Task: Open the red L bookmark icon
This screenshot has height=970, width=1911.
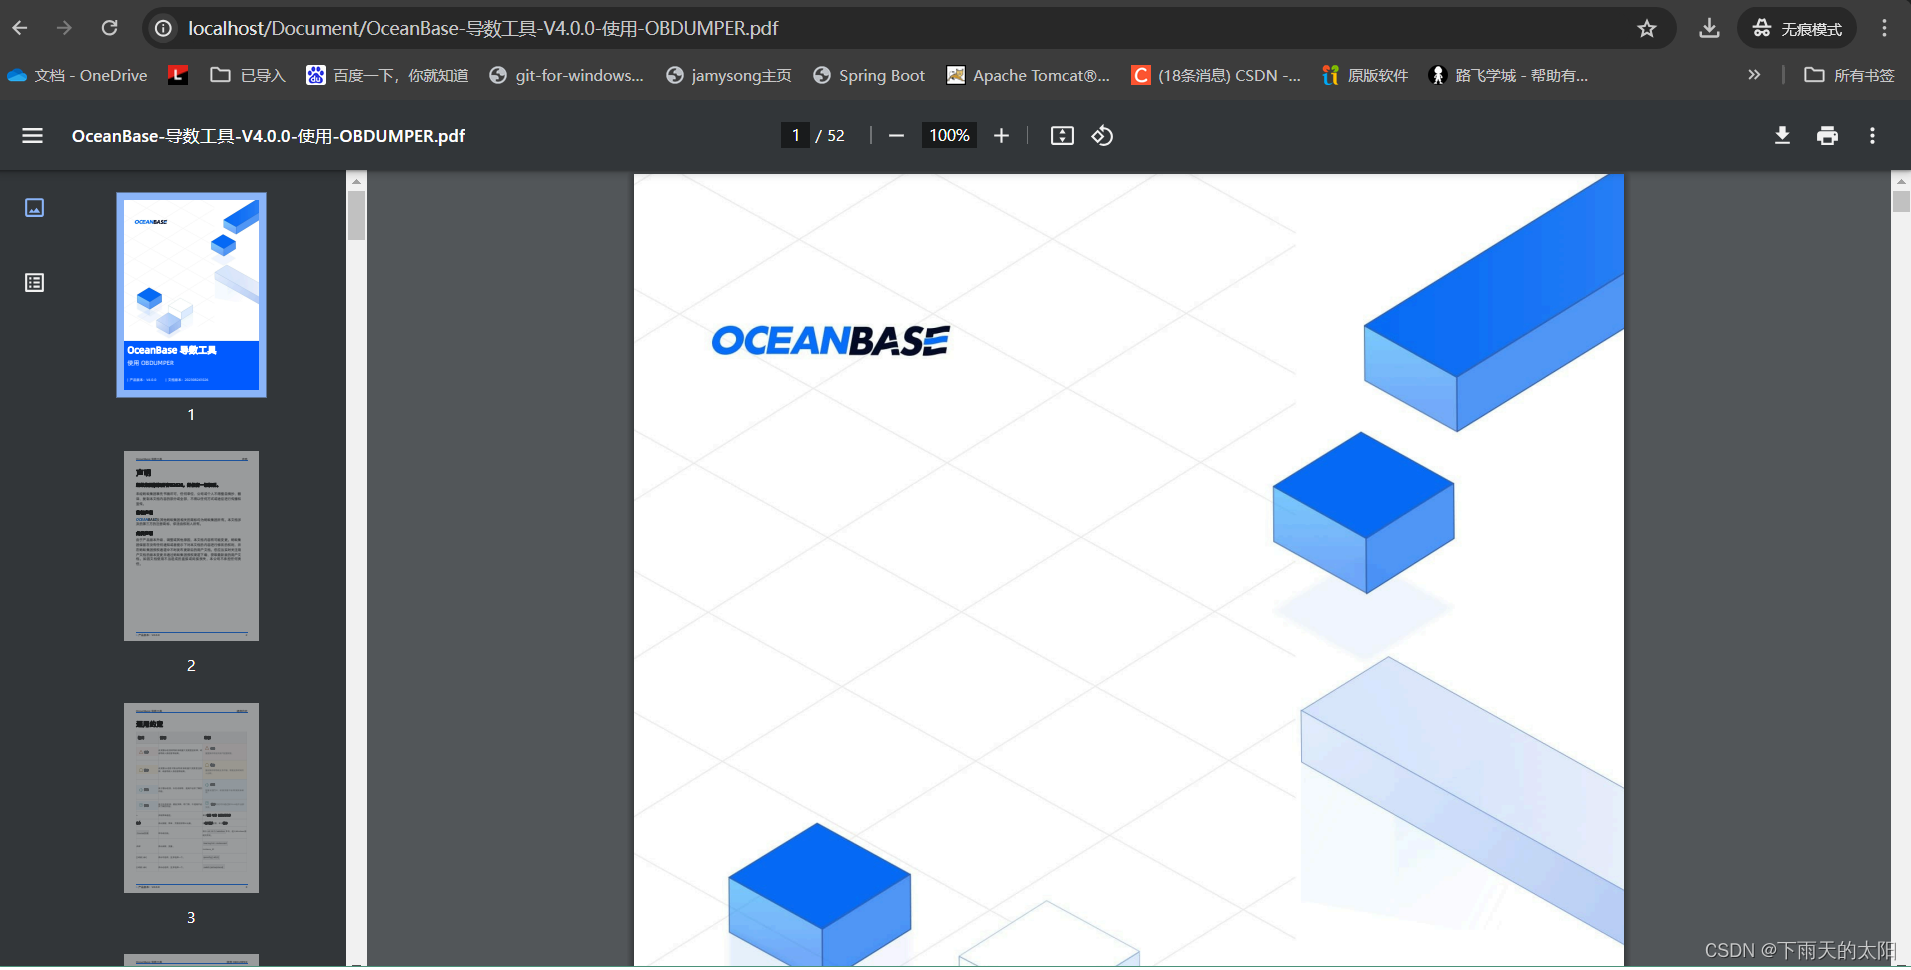Action: (x=178, y=75)
